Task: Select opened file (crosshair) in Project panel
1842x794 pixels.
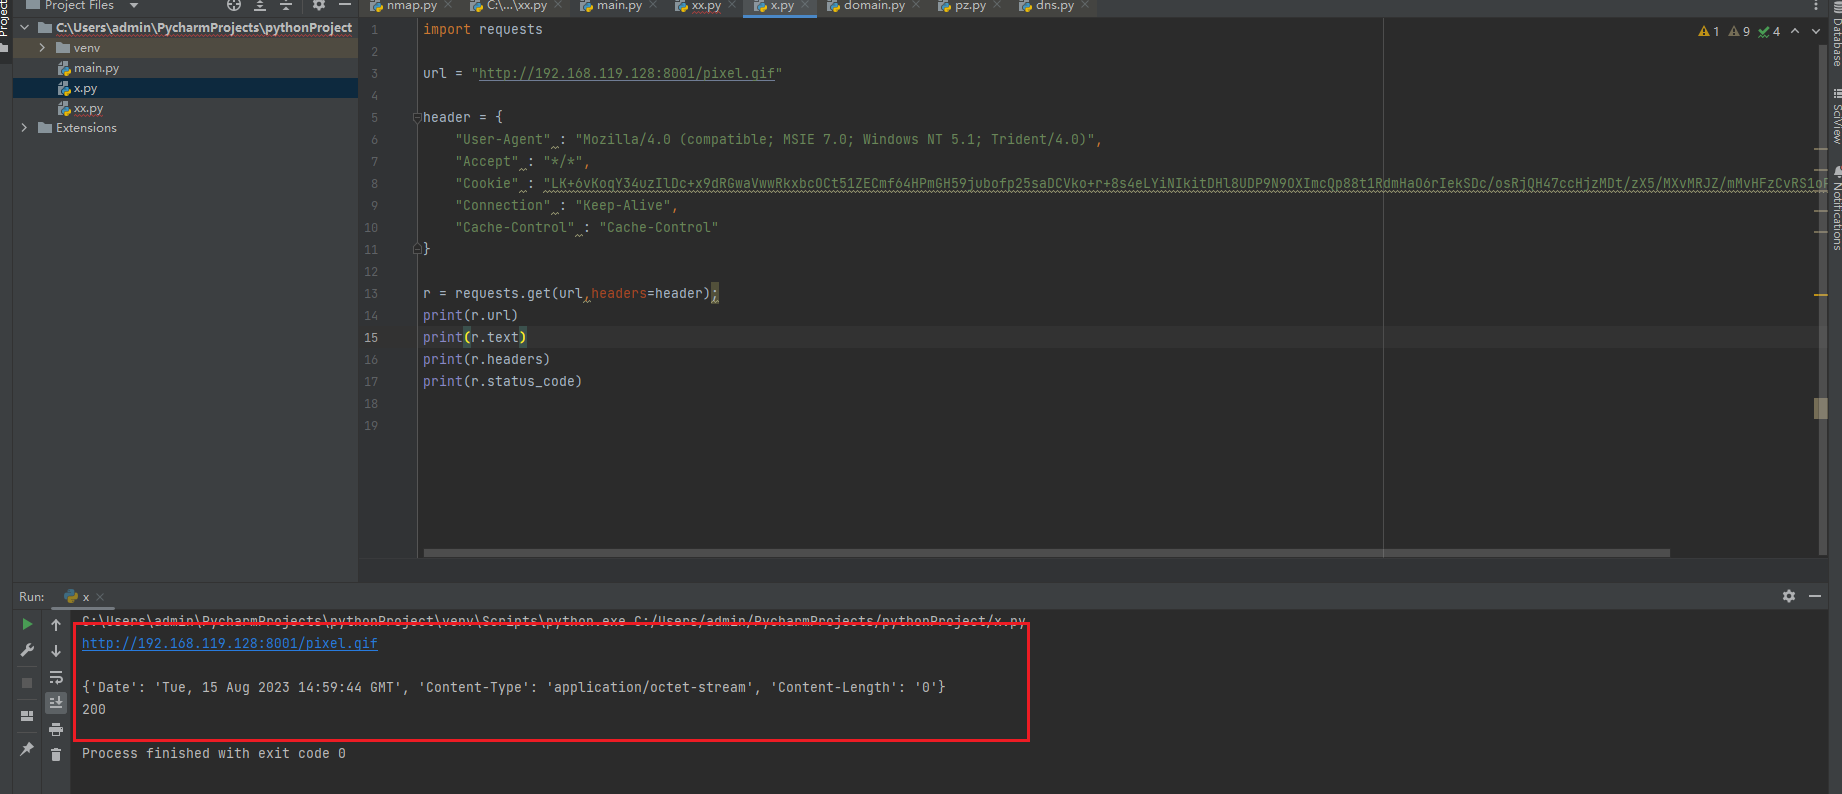Action: [x=234, y=5]
